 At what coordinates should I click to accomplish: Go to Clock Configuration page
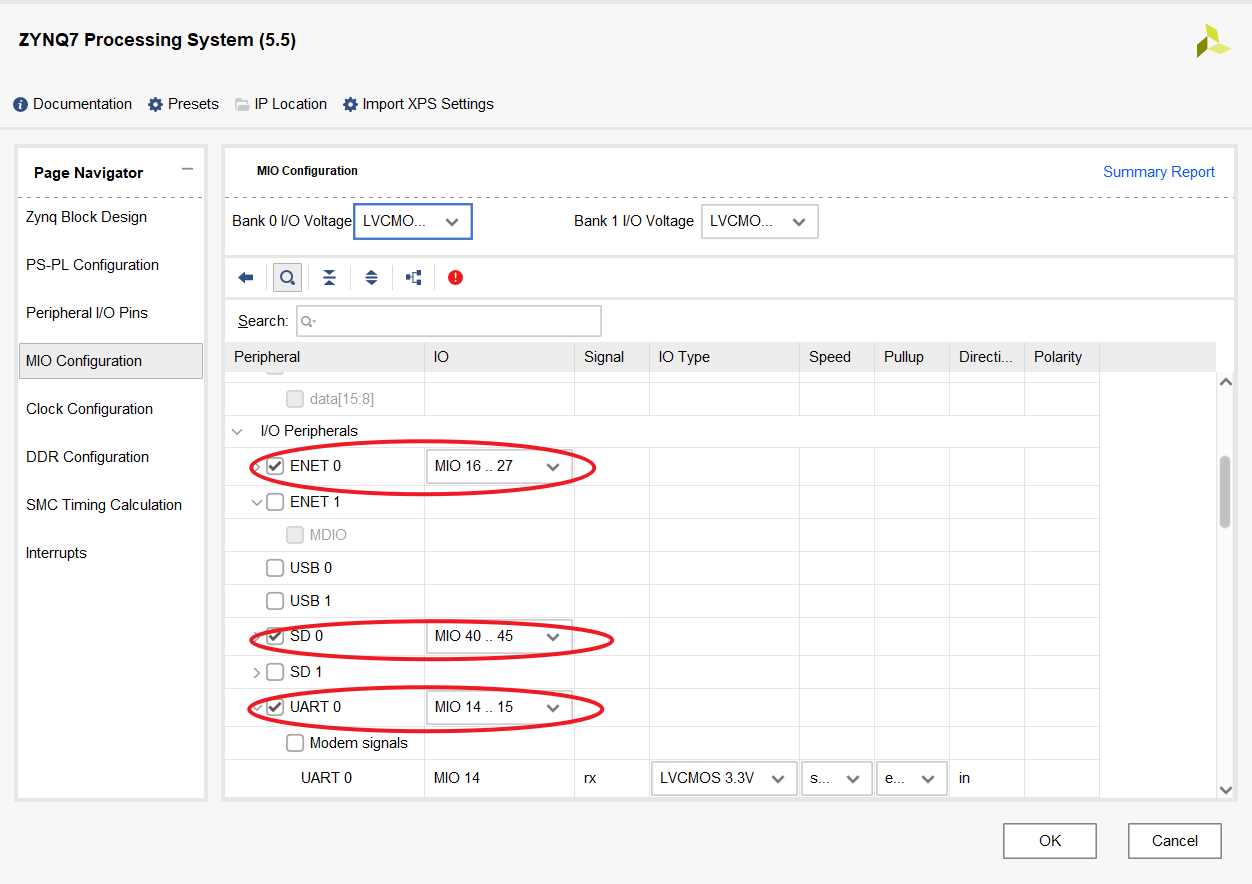(x=89, y=409)
